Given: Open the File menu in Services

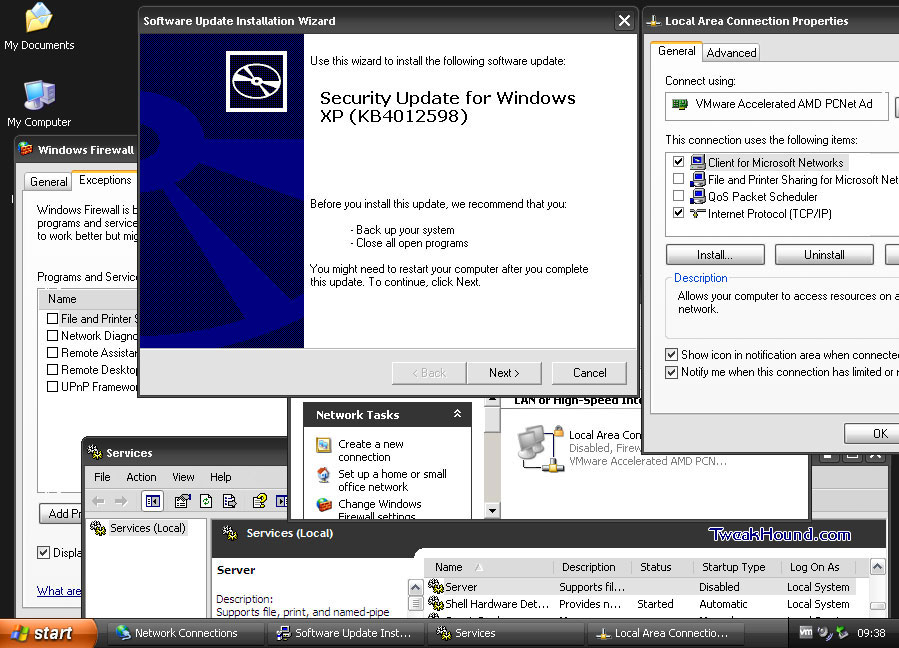Looking at the screenshot, I should click(102, 477).
